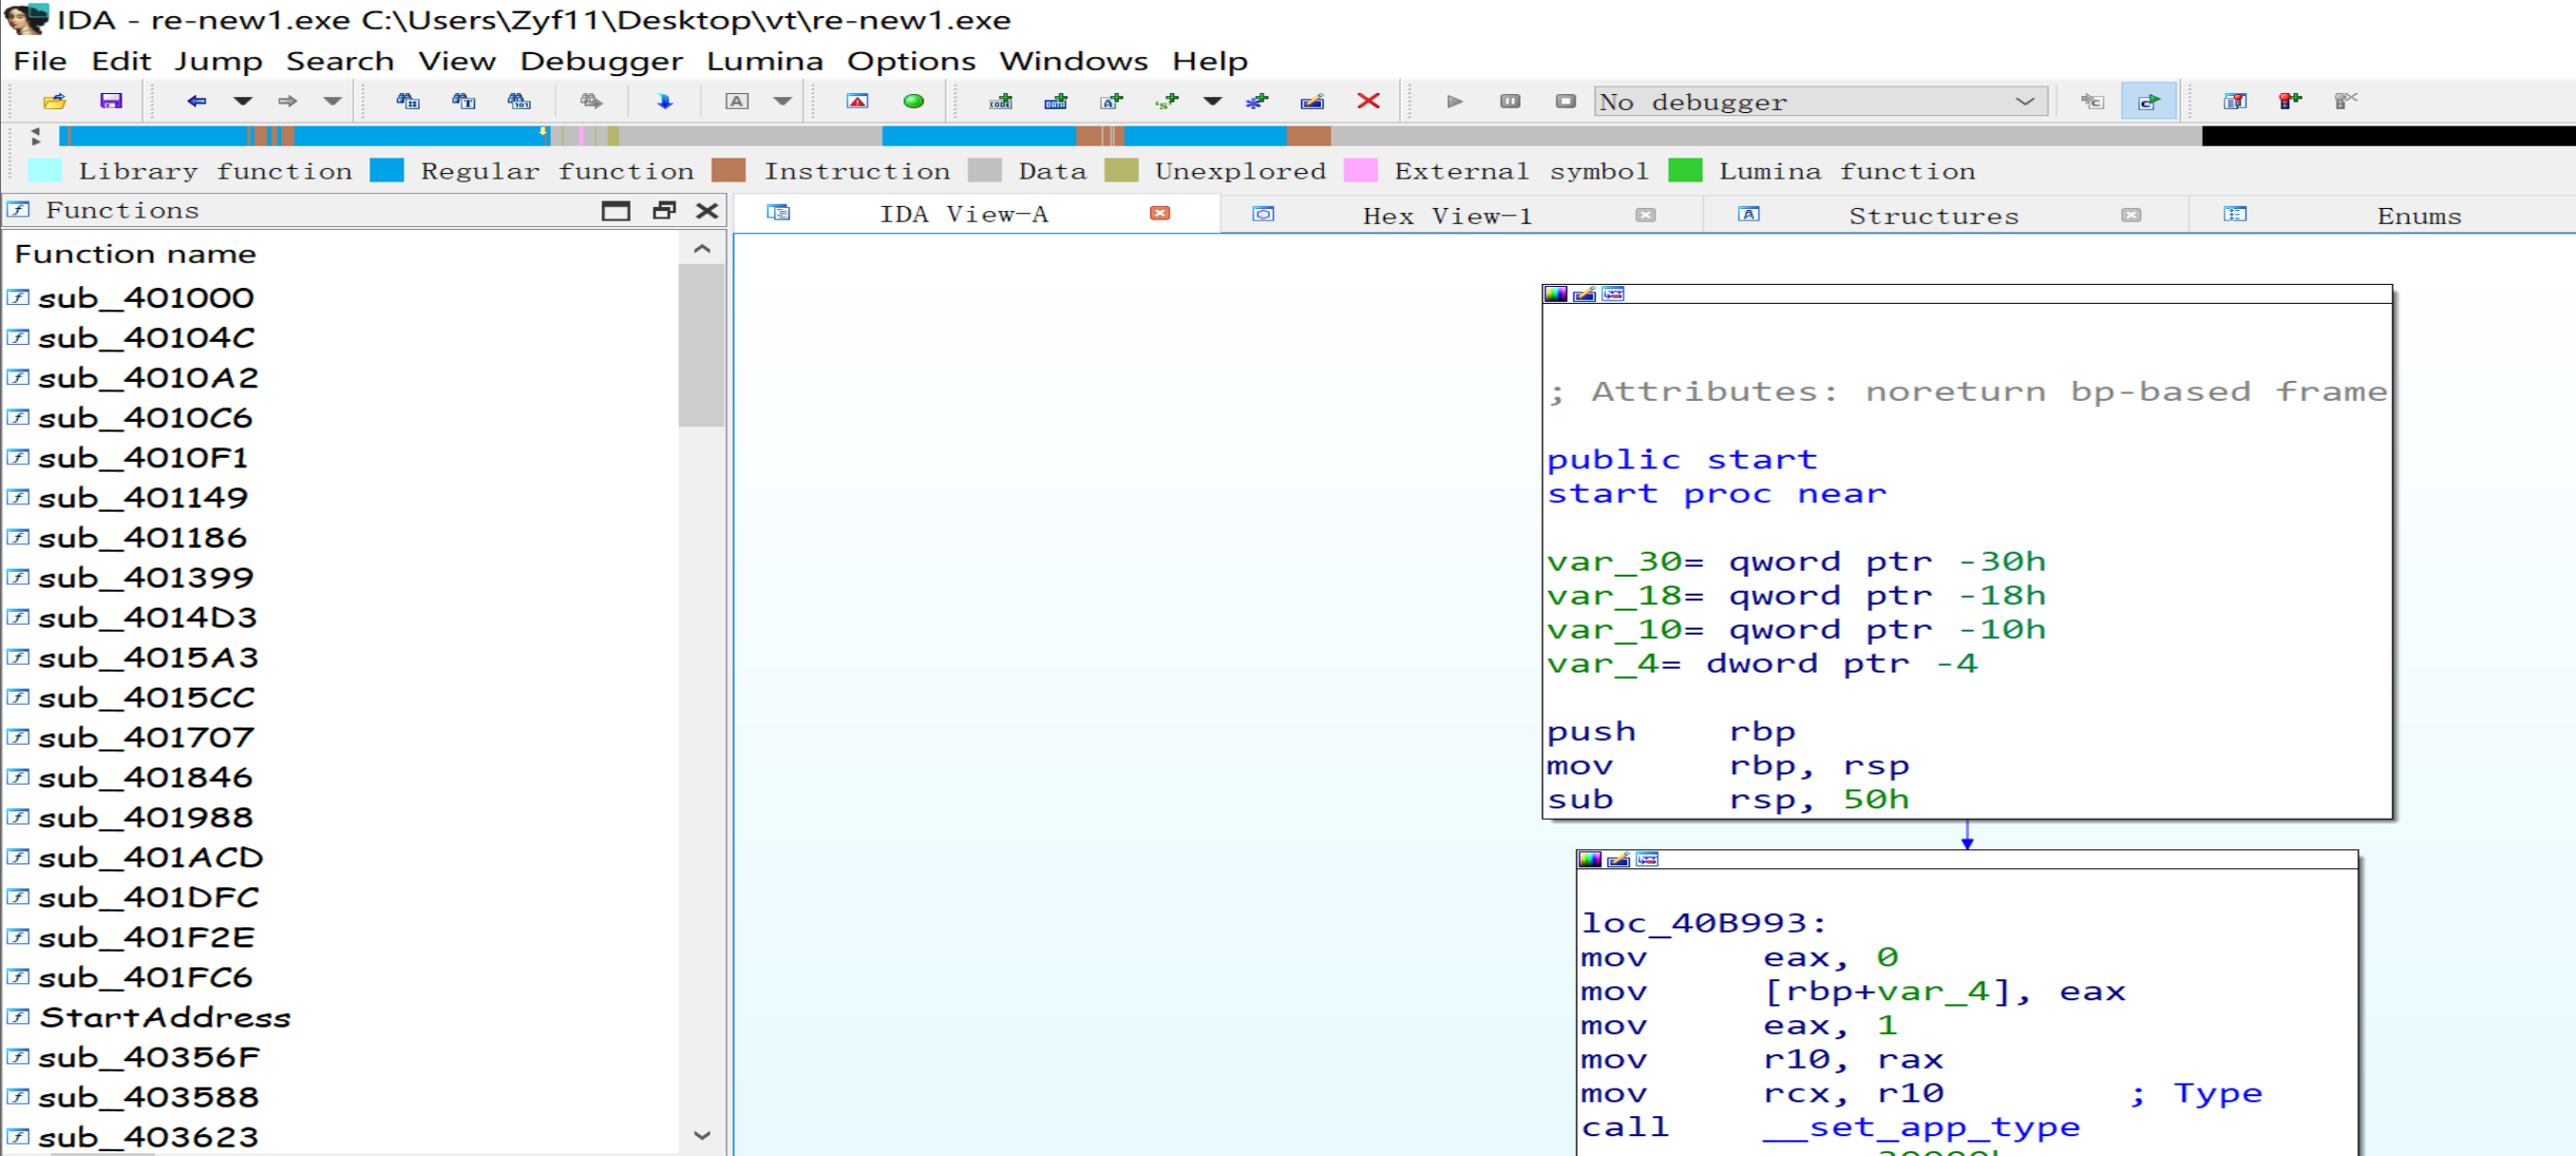Open the Debugger menu

click(600, 61)
